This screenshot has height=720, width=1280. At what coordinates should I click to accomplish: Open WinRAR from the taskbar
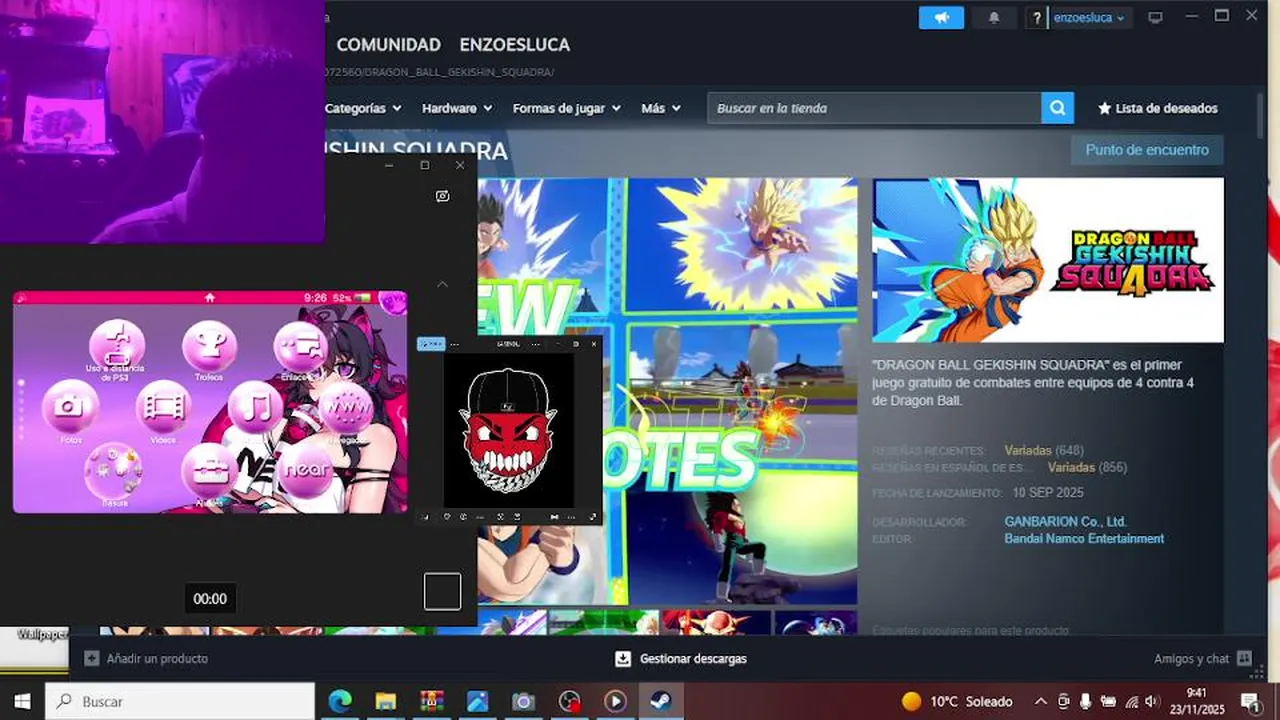click(x=432, y=701)
